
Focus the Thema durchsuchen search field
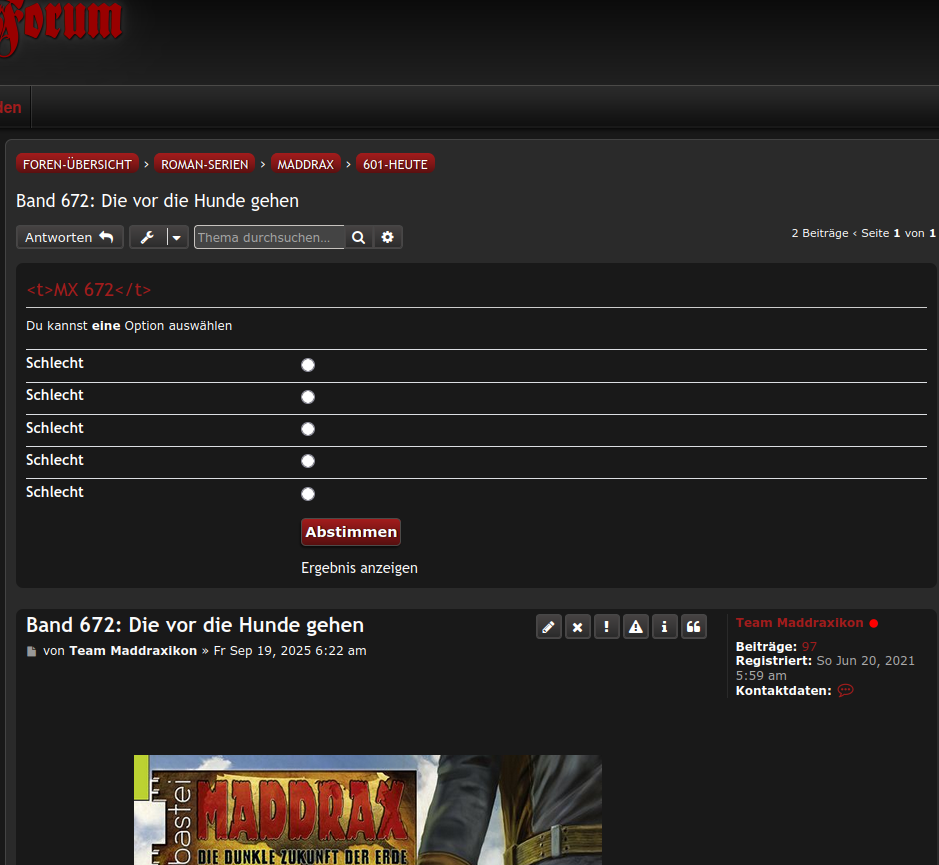268,237
